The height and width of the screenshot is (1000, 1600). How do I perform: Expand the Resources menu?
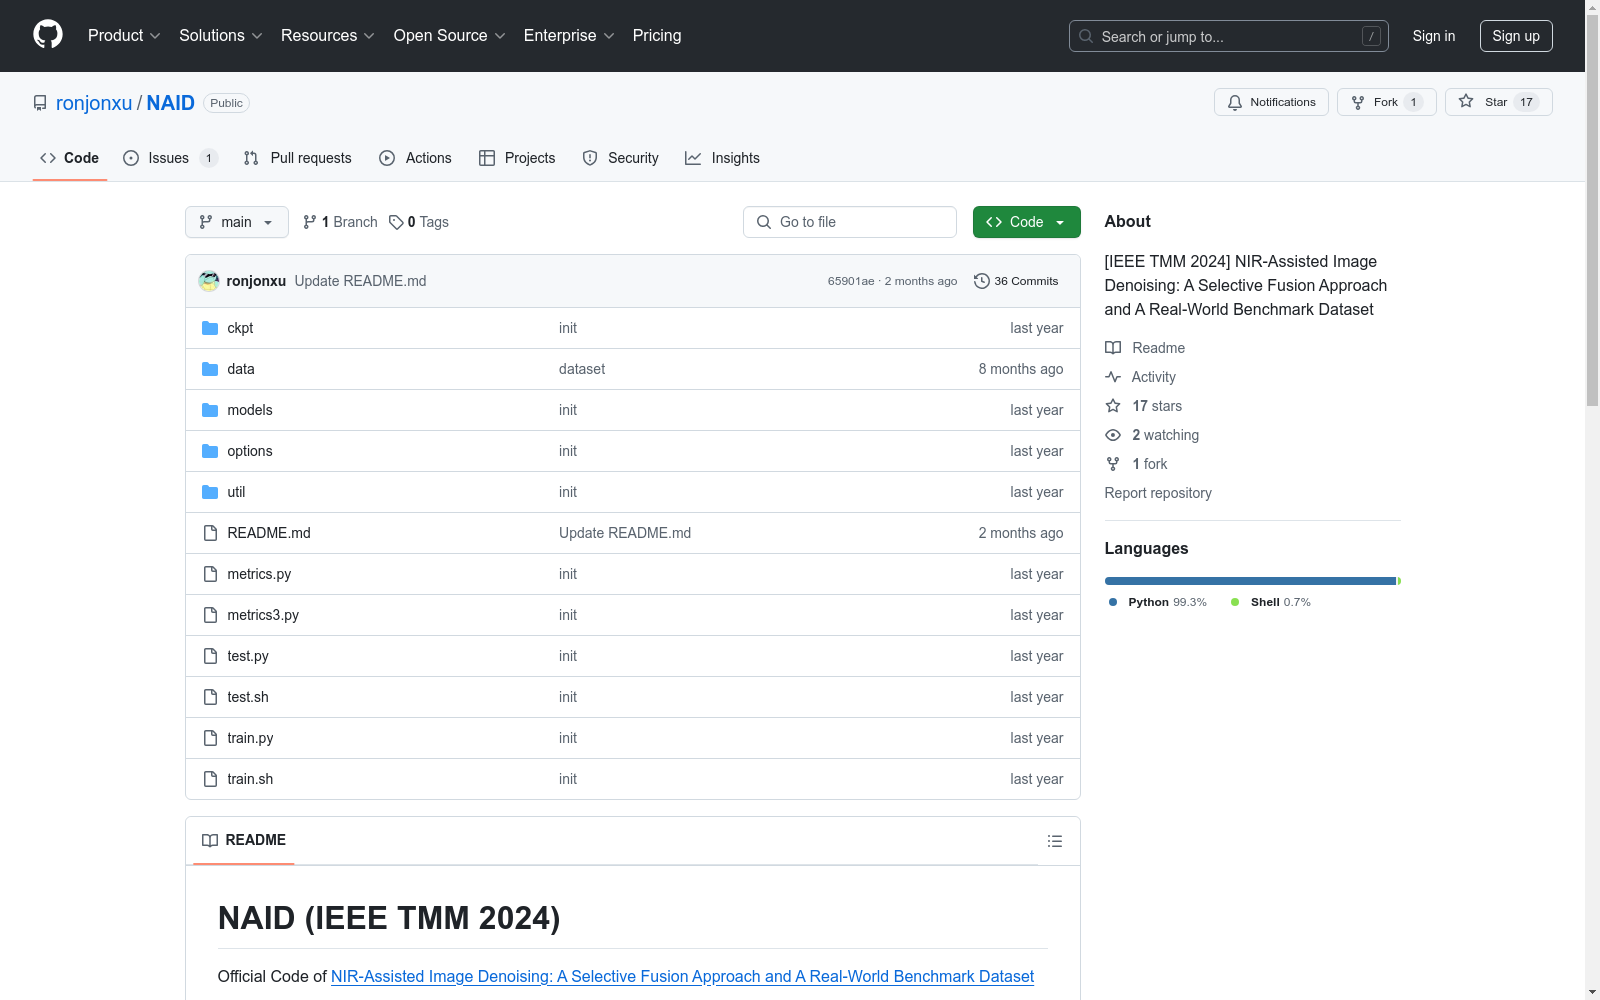[328, 36]
